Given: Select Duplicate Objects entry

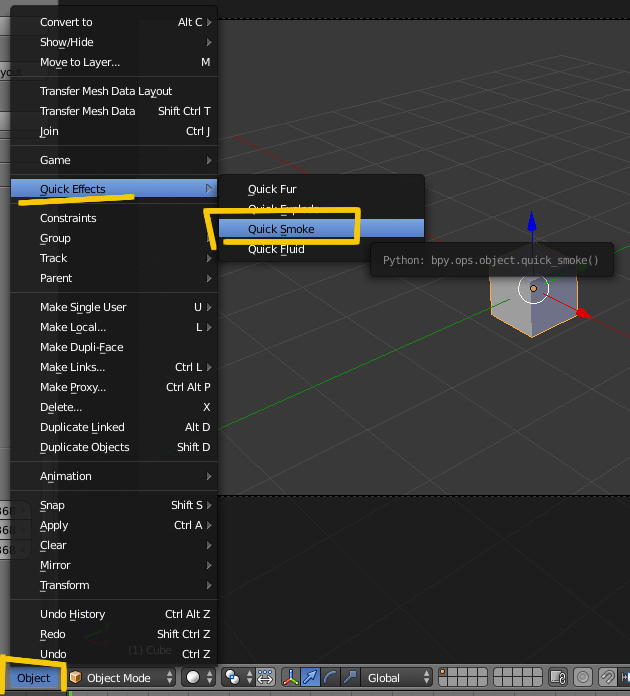Looking at the screenshot, I should pos(114,447).
